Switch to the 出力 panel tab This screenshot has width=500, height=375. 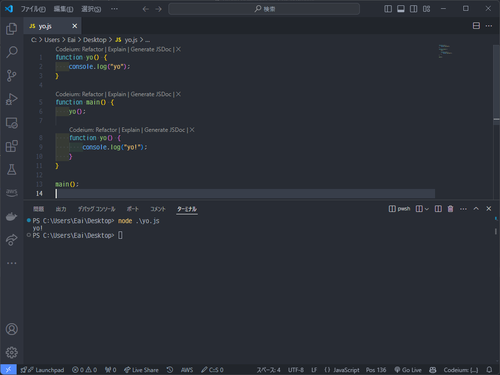61,209
